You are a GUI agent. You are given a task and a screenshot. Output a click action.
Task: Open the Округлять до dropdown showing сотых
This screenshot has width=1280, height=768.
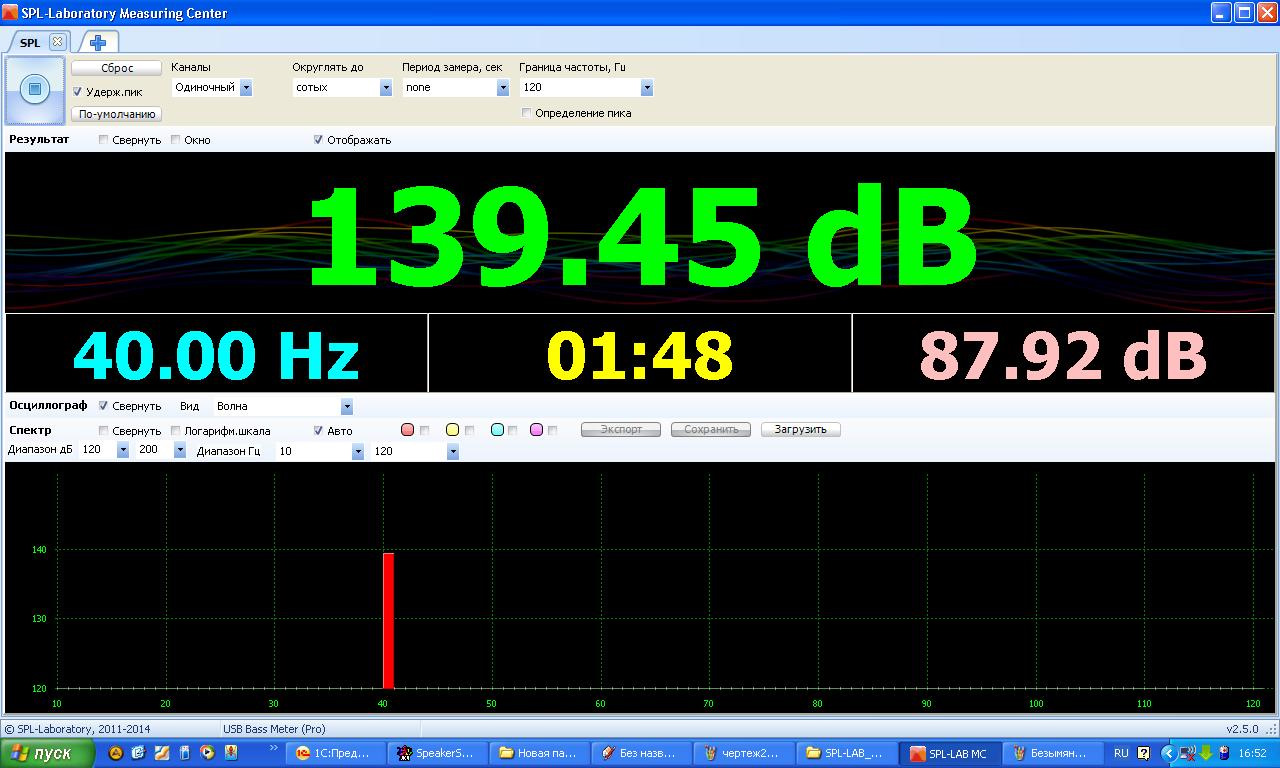coord(342,87)
